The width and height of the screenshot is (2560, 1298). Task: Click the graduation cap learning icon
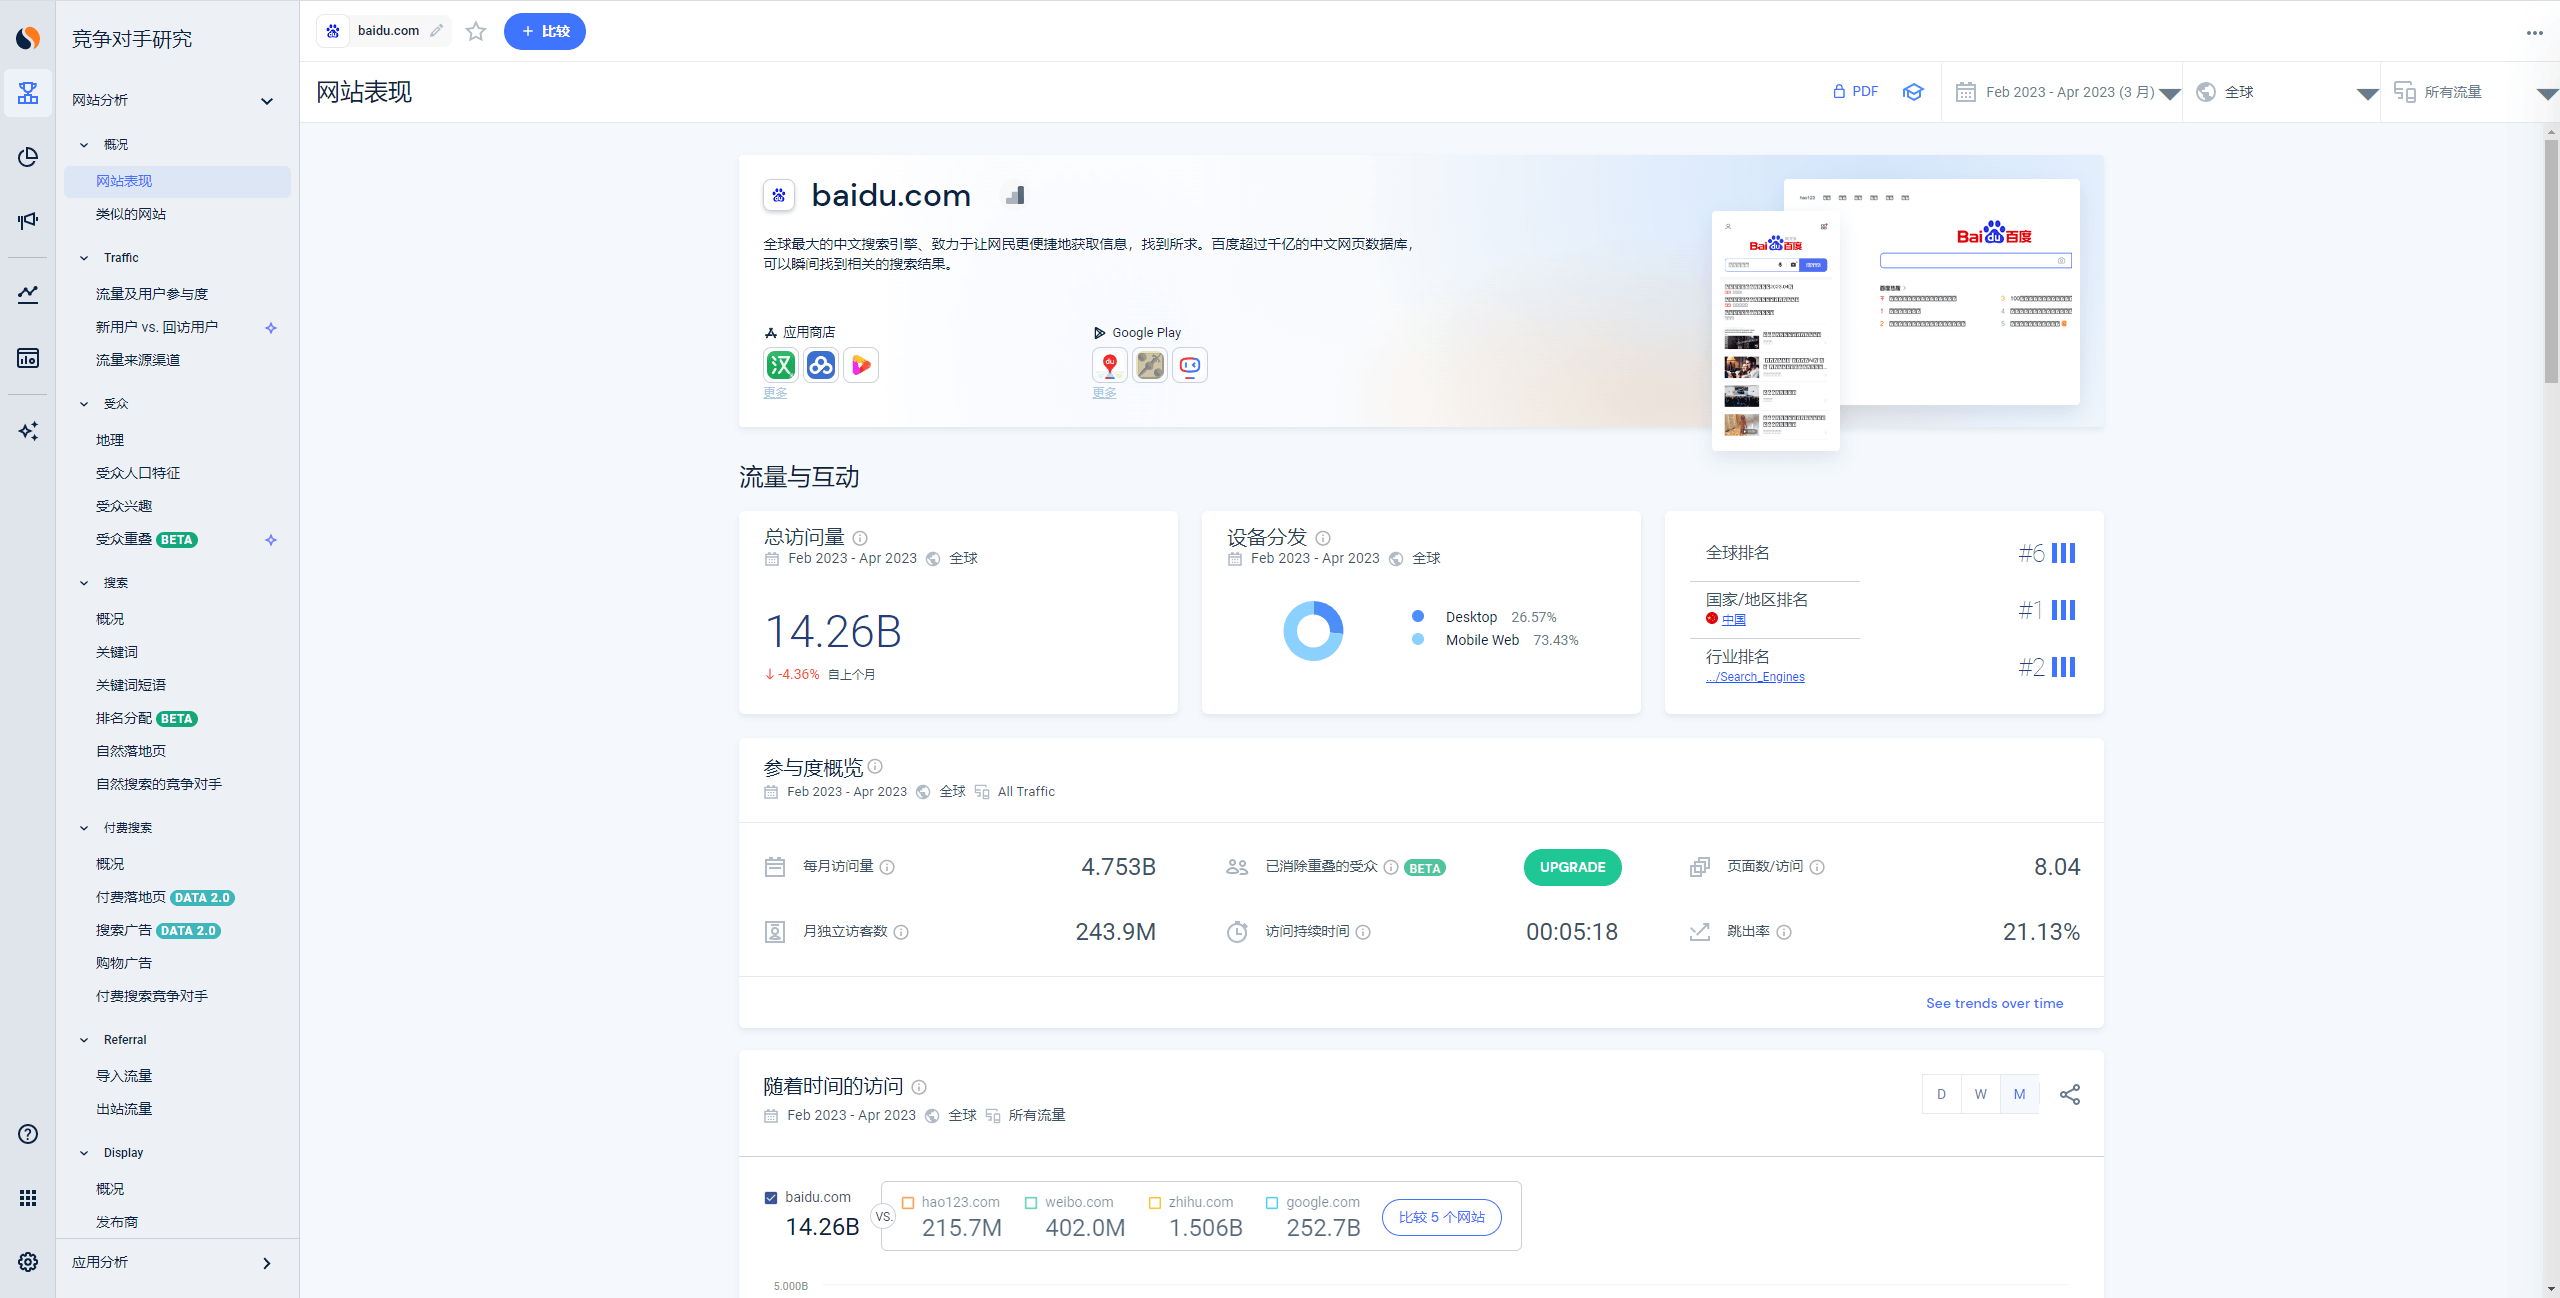click(x=1913, y=92)
